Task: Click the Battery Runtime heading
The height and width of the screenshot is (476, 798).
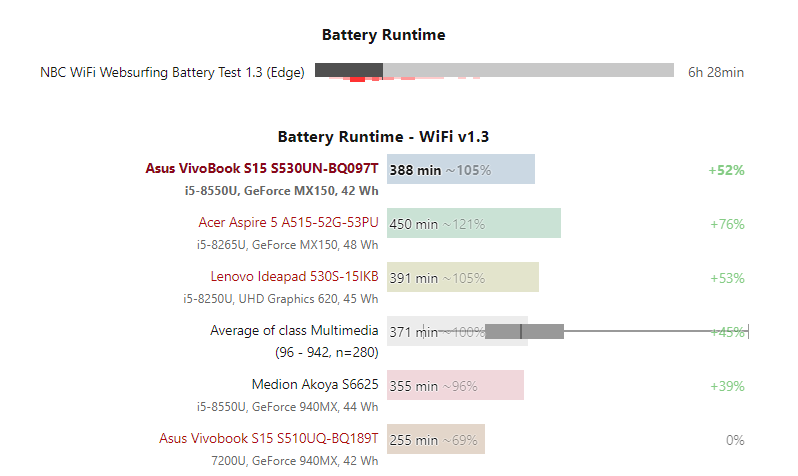Action: pos(384,35)
